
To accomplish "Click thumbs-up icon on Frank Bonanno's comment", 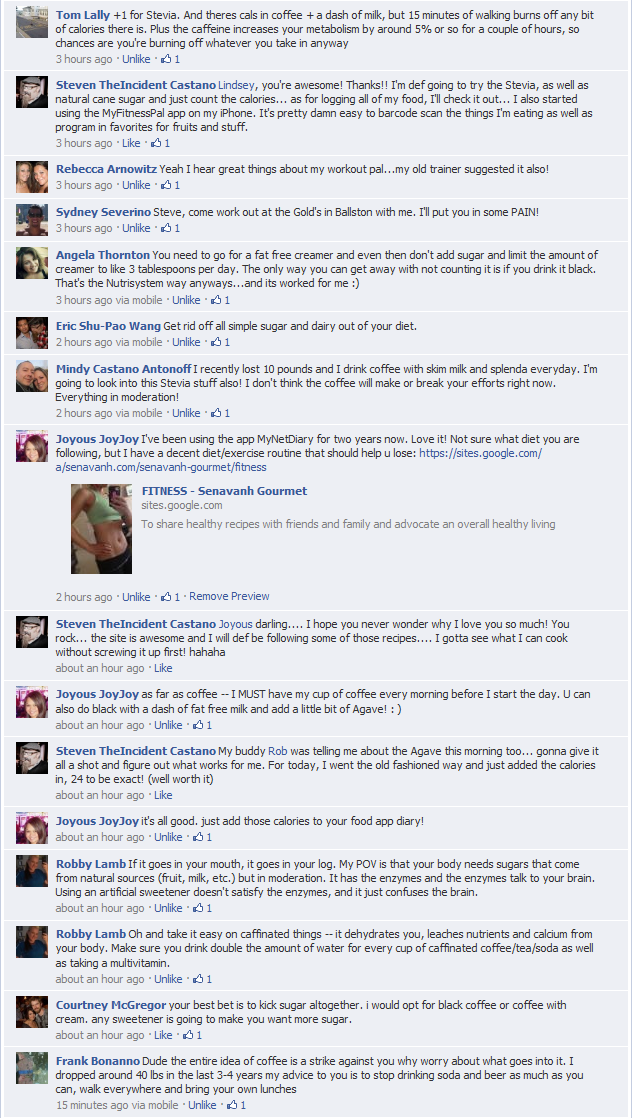I will point(232,1104).
